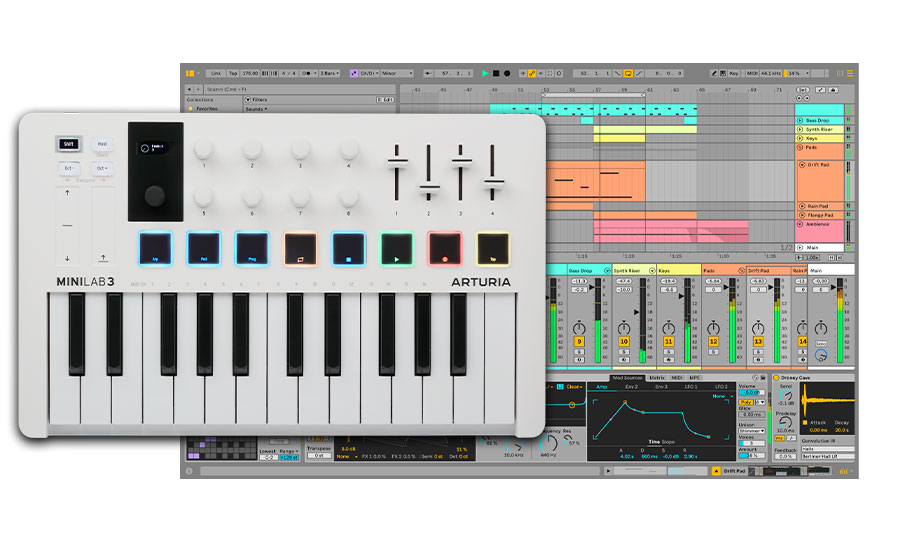Select the Ambience track name in arrangement
Viewport: 900px width, 542px height.
[817, 224]
